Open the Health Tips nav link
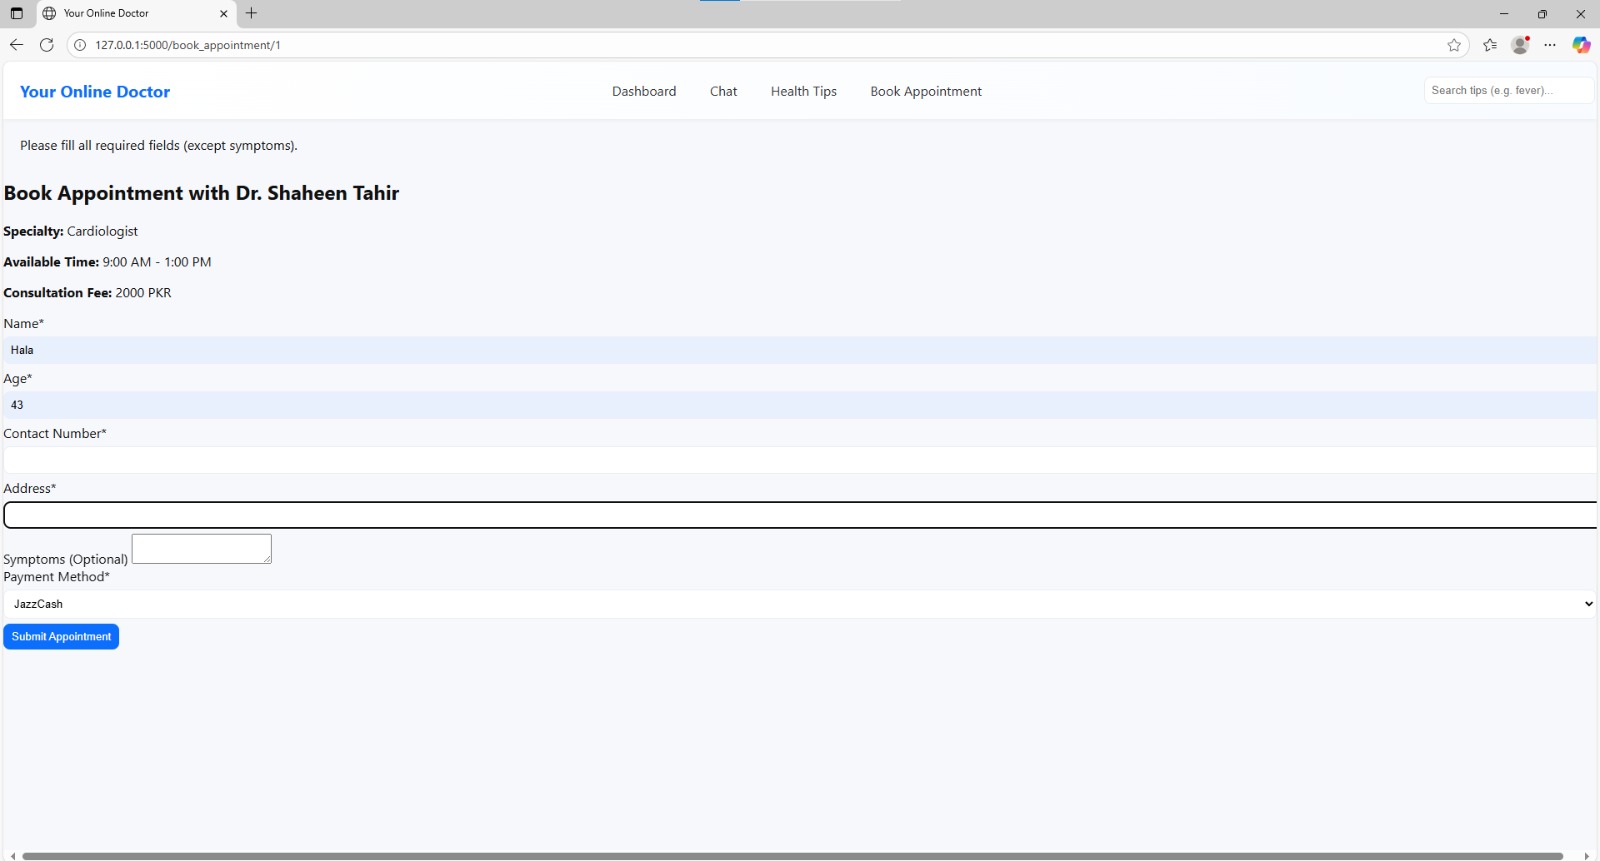 (x=804, y=91)
